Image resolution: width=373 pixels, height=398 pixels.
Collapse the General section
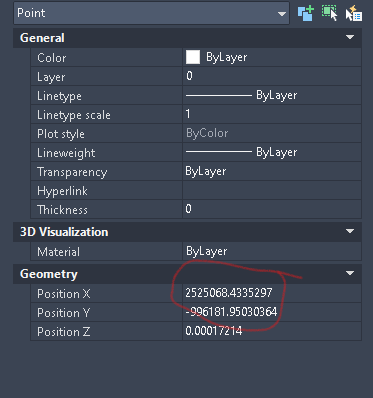(350, 37)
